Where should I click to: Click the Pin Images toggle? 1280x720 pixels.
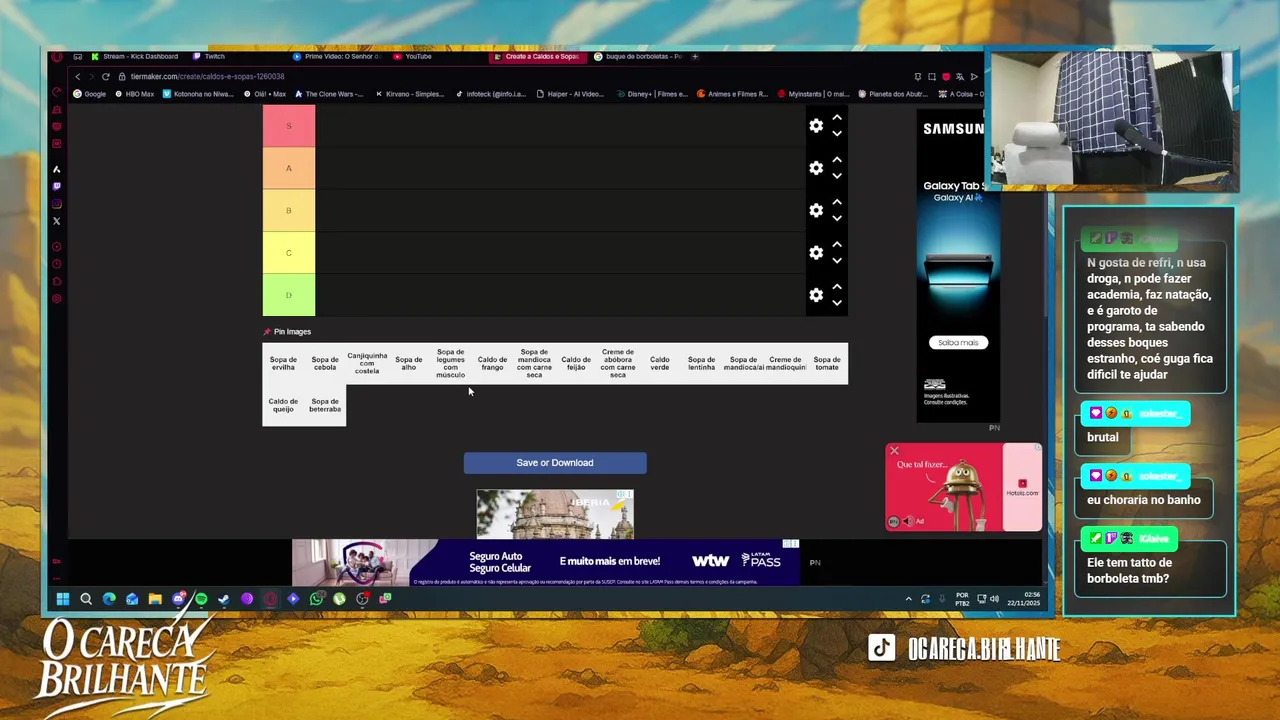click(x=287, y=331)
